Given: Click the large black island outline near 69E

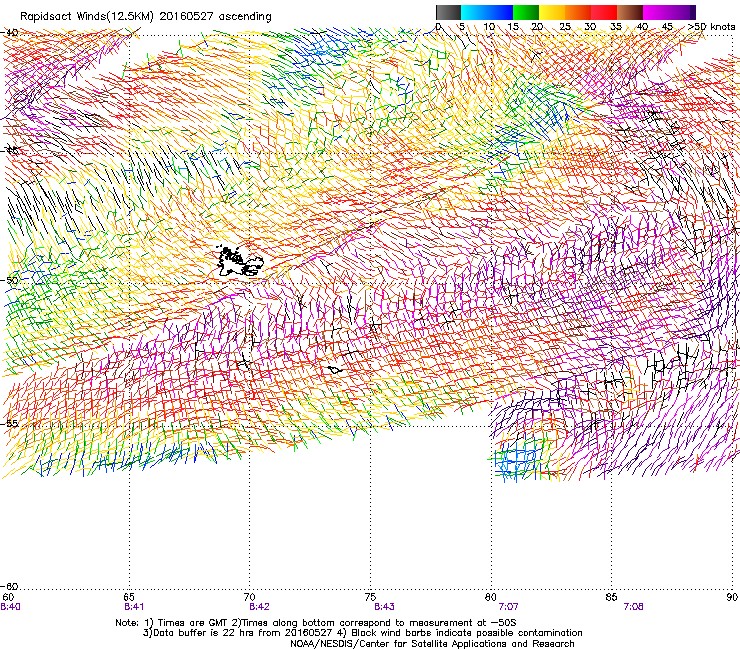Looking at the screenshot, I should click(x=240, y=262).
